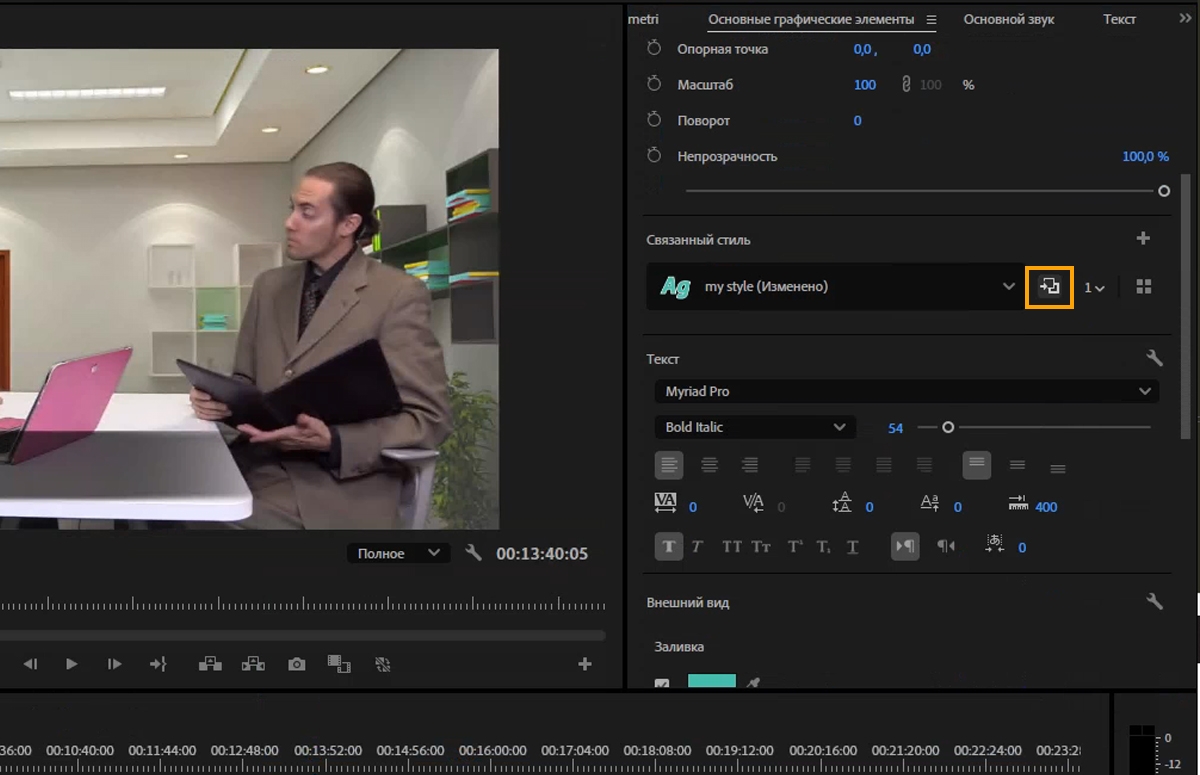This screenshot has height=775, width=1200.
Task: Expand hidden panel tabs with double chevron
Action: click(1186, 19)
